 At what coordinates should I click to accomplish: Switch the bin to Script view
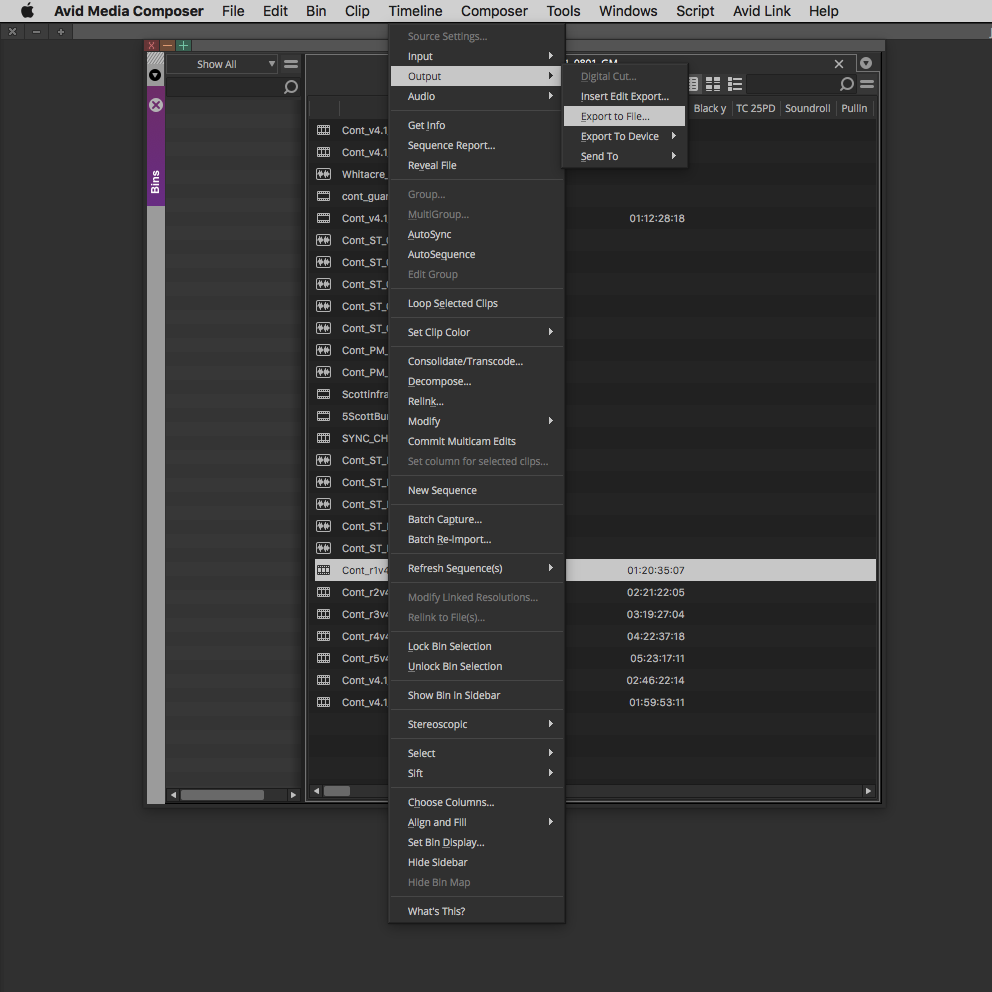coord(735,84)
